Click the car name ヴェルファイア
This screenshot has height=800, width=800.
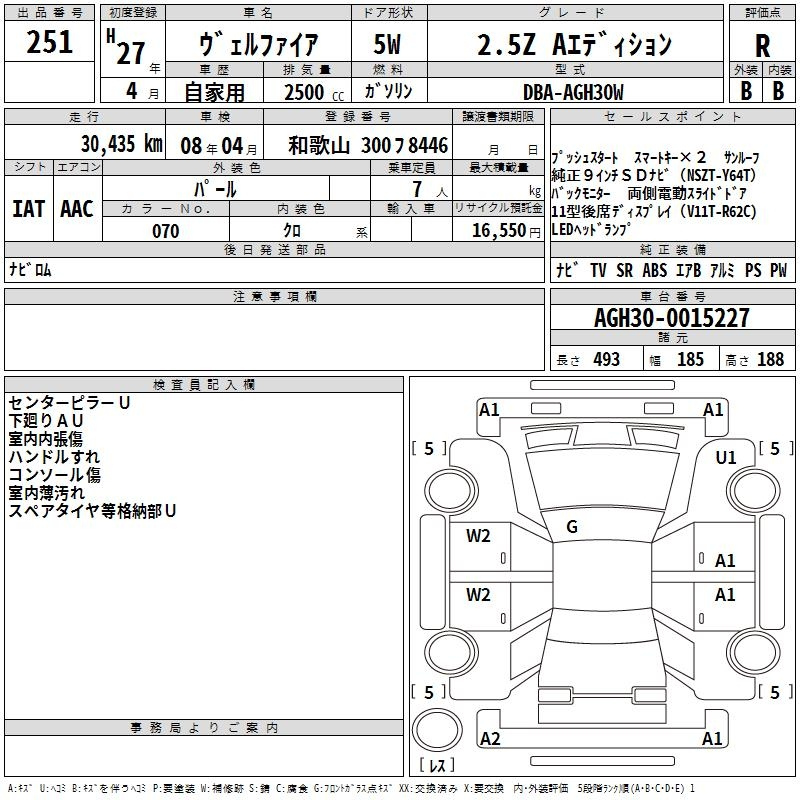(x=258, y=44)
